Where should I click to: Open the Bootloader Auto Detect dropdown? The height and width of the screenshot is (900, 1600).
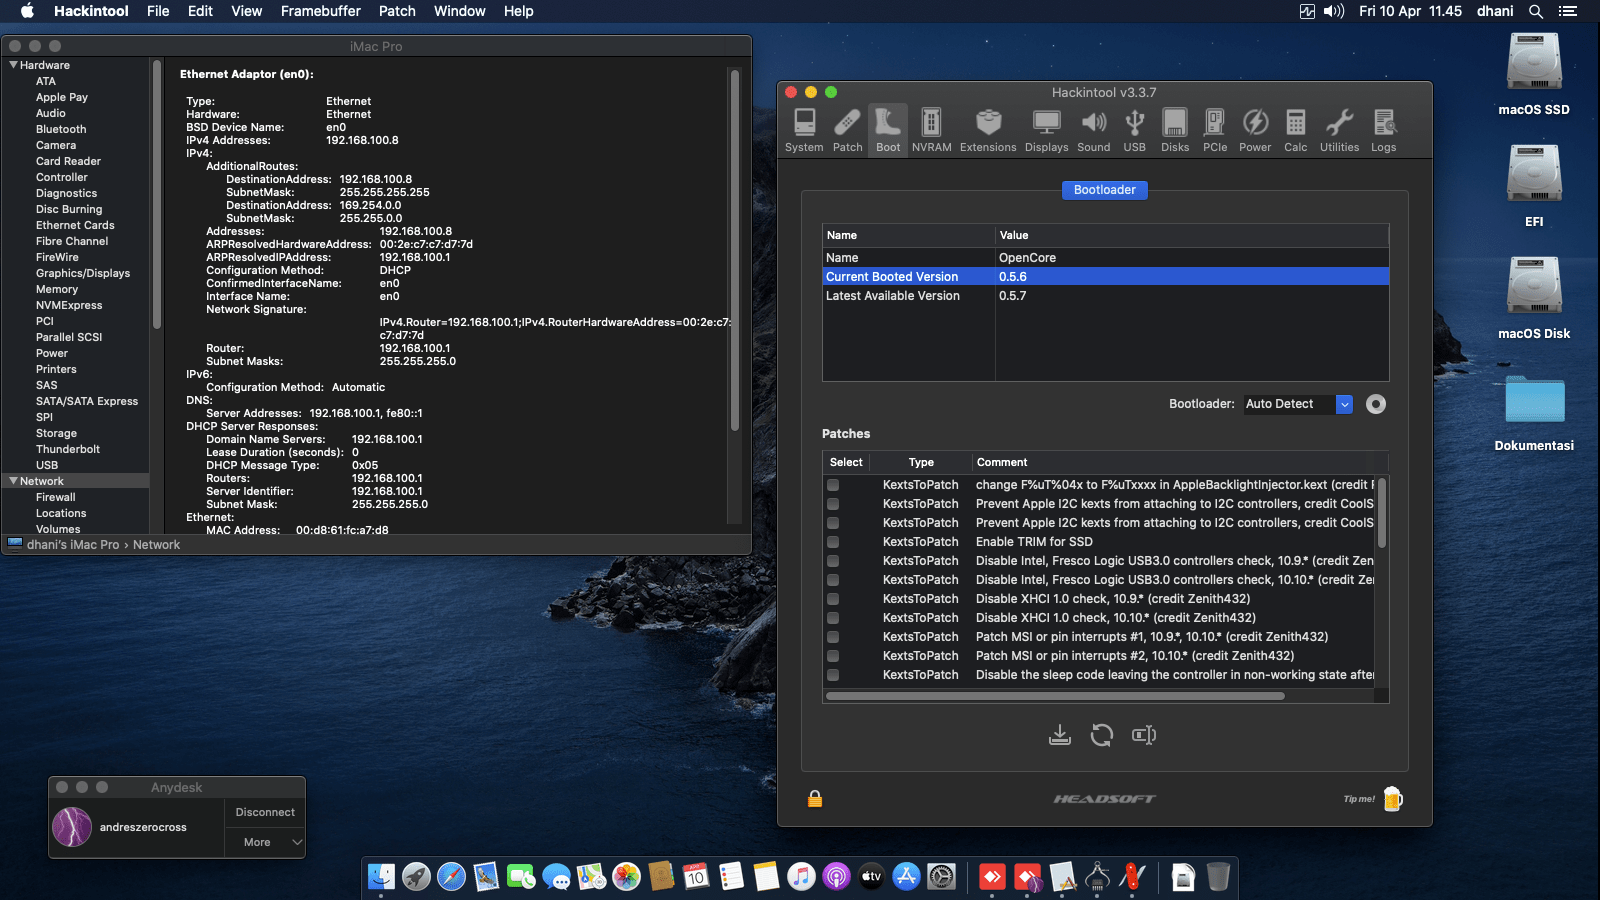(1298, 404)
